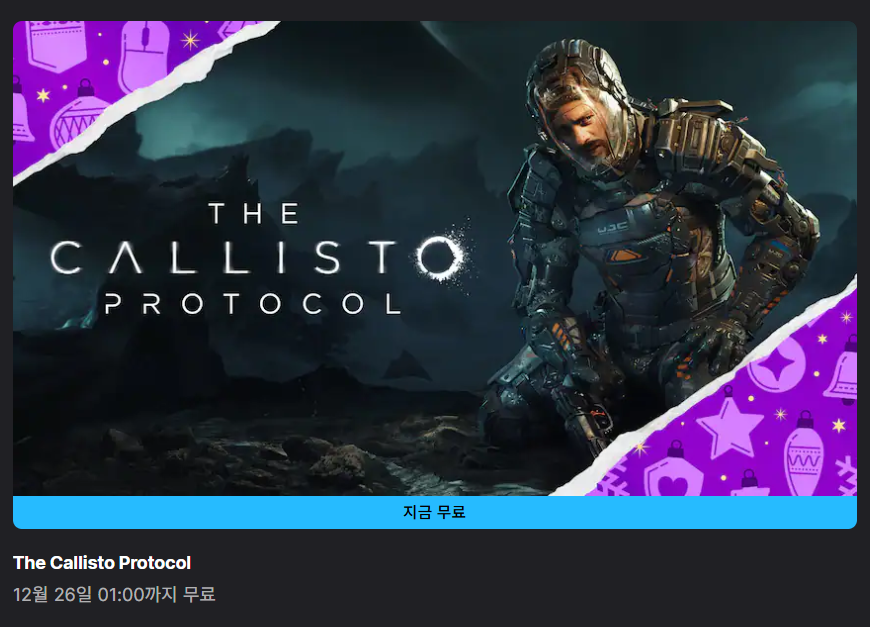Click the snowflake icon at bottom-right edge
This screenshot has height=627, width=870.
(x=847, y=476)
